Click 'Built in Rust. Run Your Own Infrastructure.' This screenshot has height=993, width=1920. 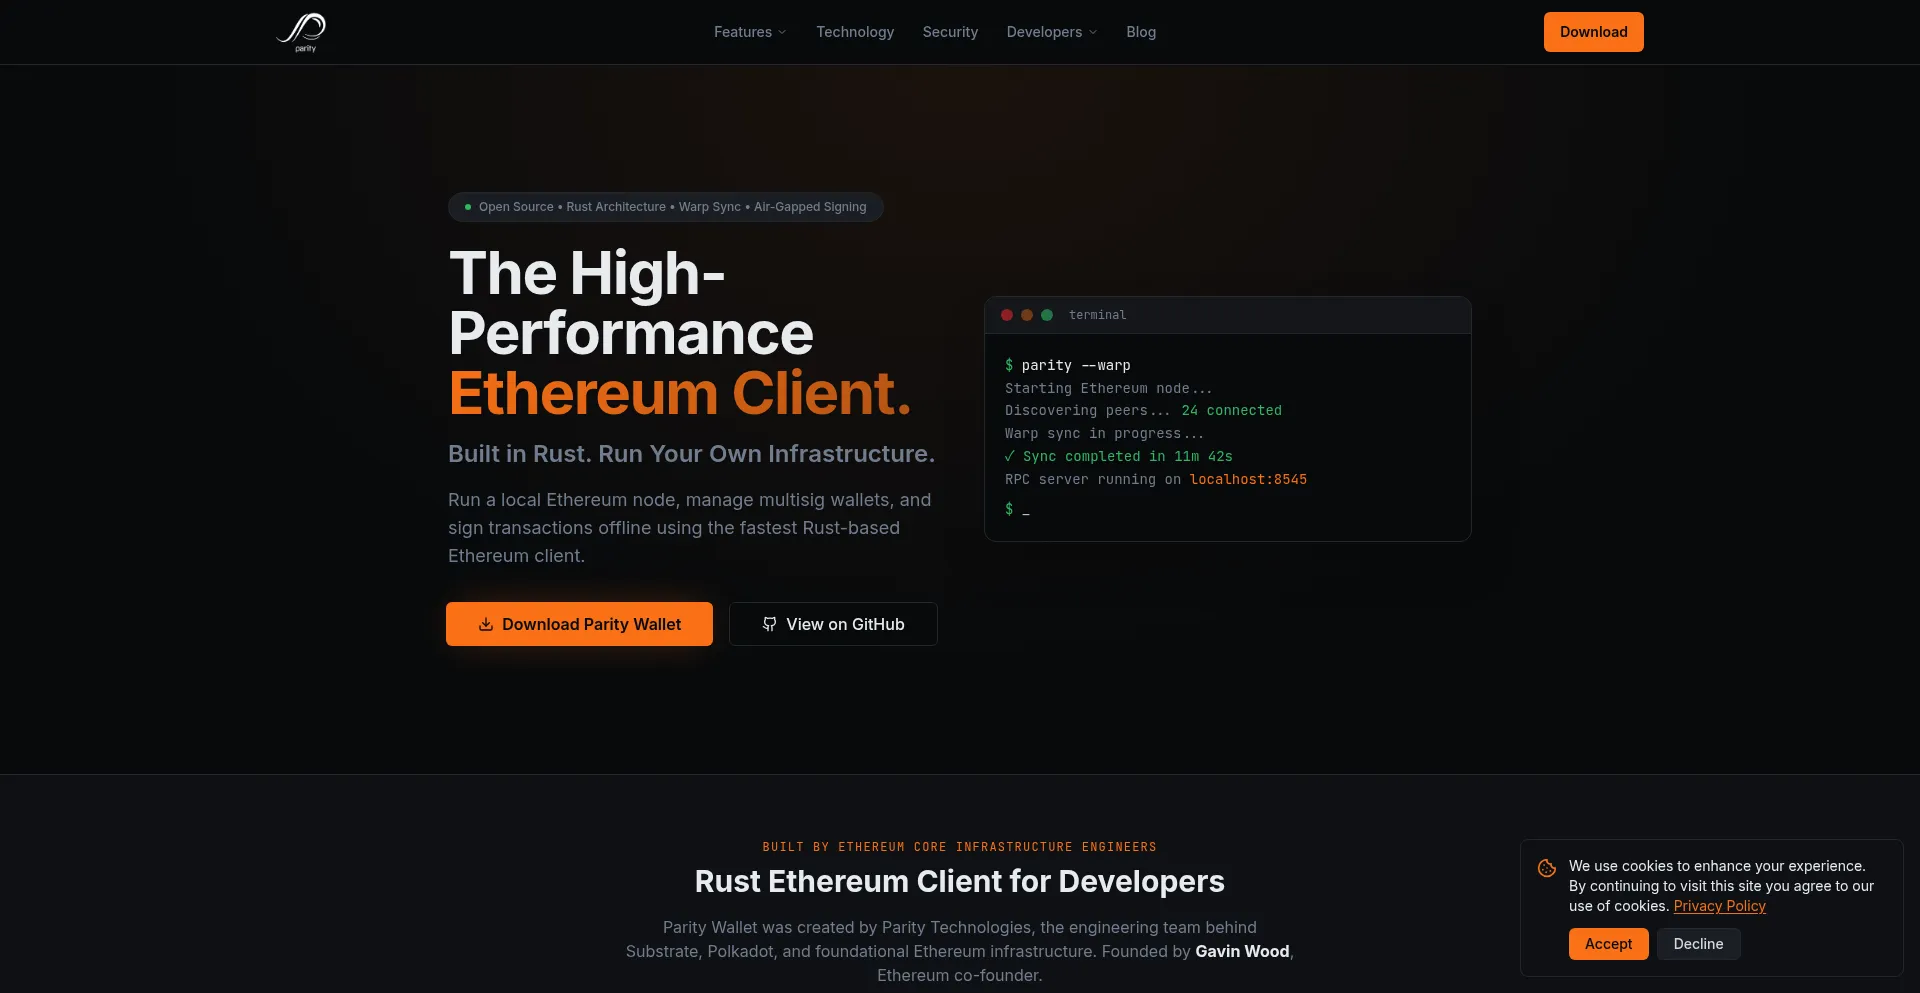click(x=691, y=454)
